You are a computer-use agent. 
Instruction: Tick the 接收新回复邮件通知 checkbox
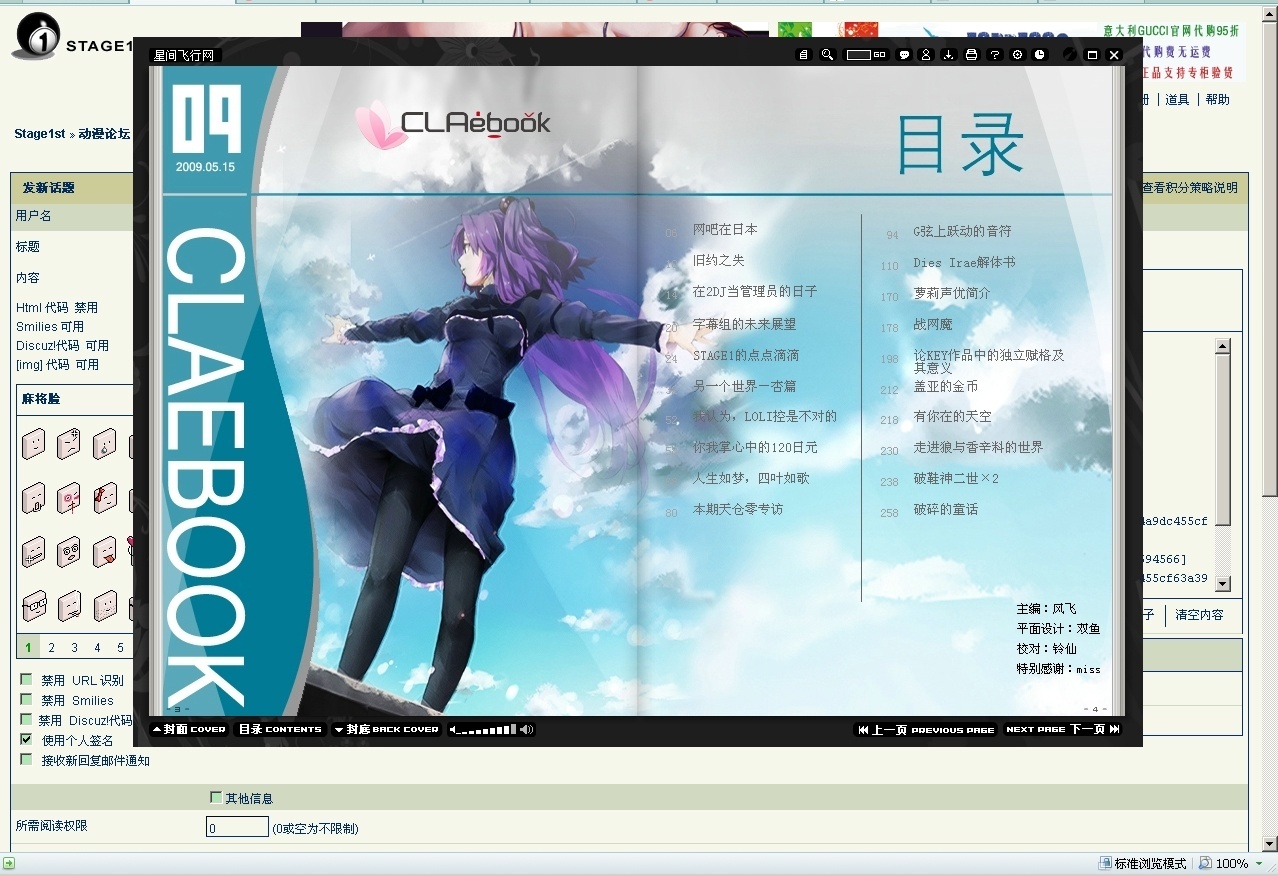pos(26,760)
